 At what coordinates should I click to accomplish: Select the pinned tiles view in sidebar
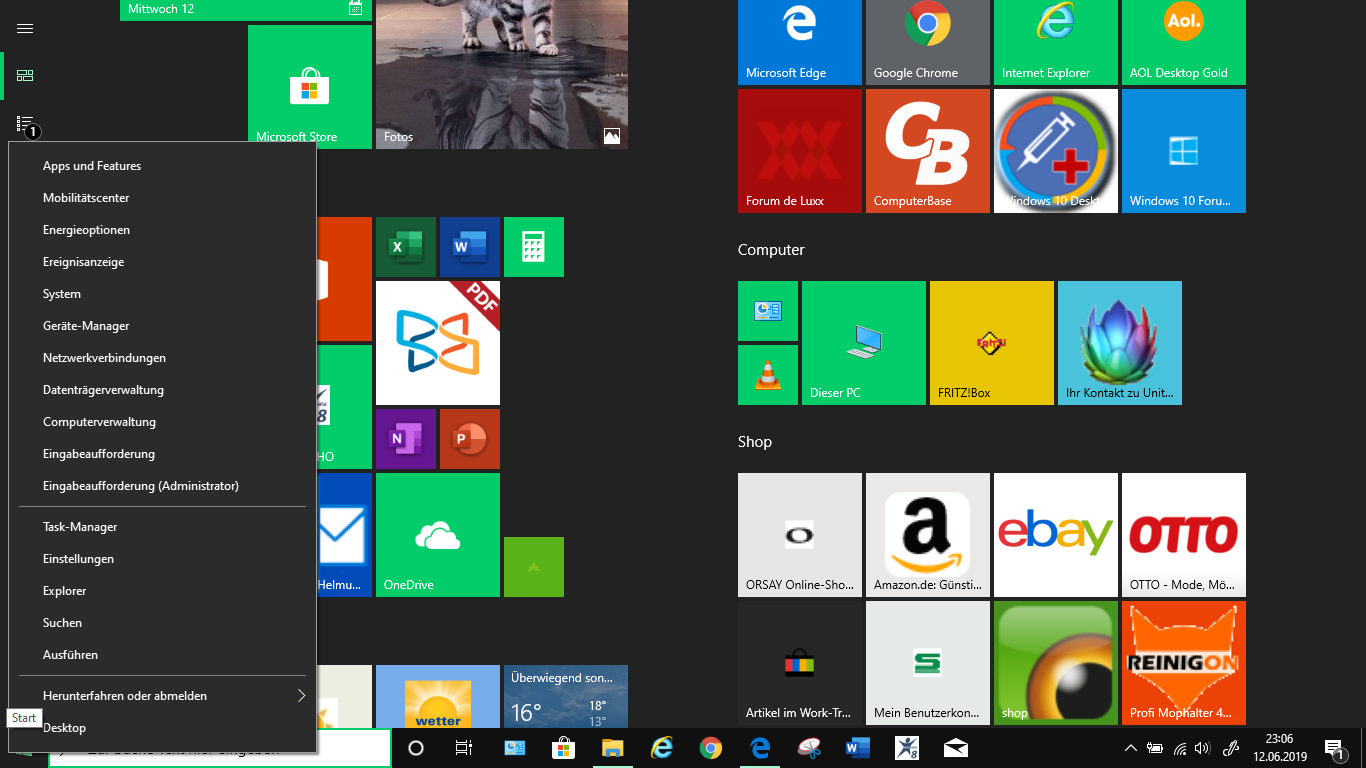click(25, 75)
